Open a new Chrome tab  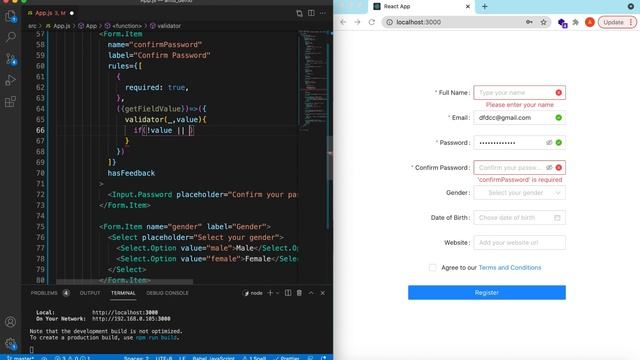click(484, 7)
